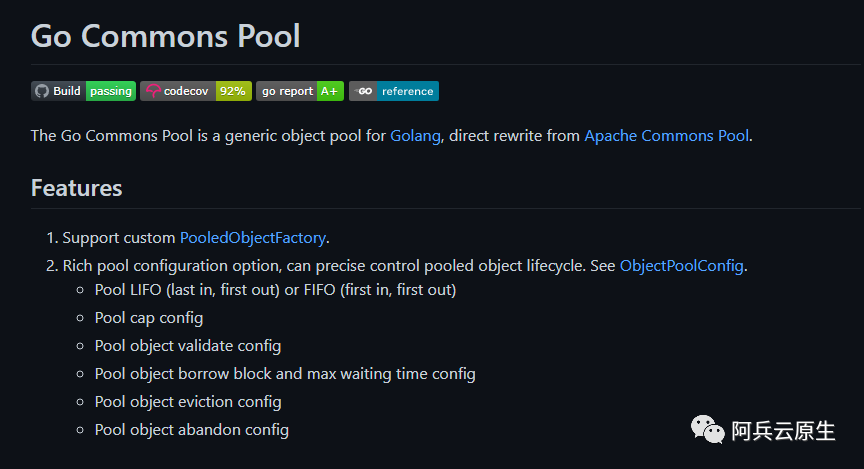Click the A+ grade on go report
The image size is (864, 469).
tap(330, 91)
